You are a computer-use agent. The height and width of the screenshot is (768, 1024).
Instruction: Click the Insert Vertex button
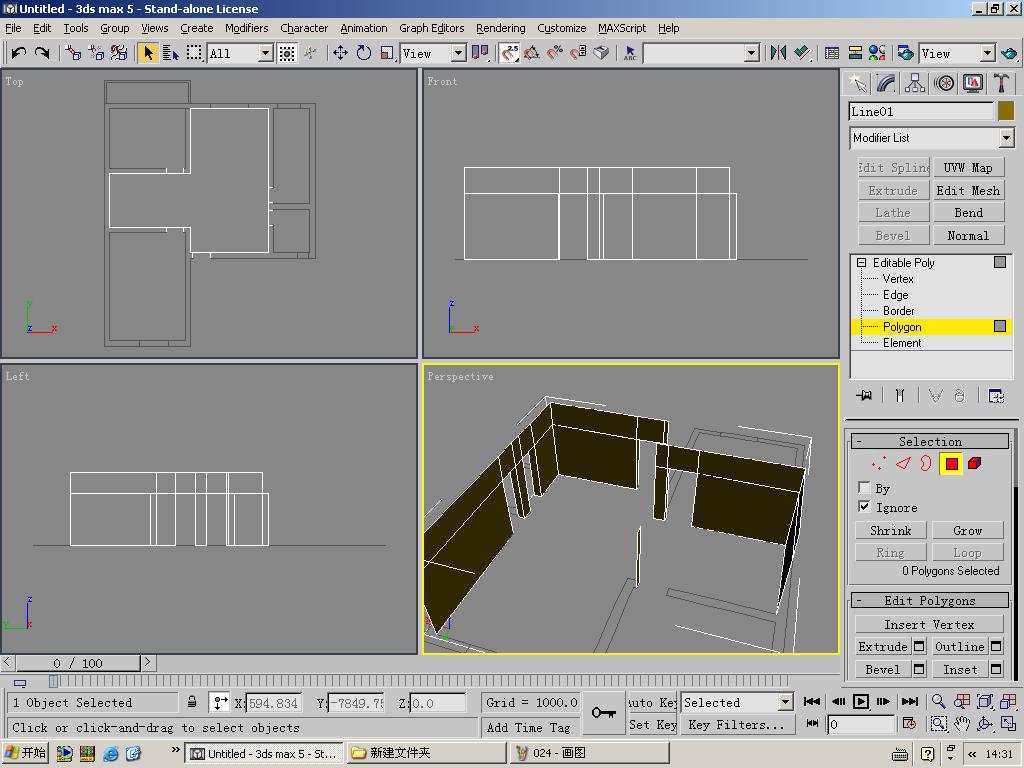(x=929, y=624)
